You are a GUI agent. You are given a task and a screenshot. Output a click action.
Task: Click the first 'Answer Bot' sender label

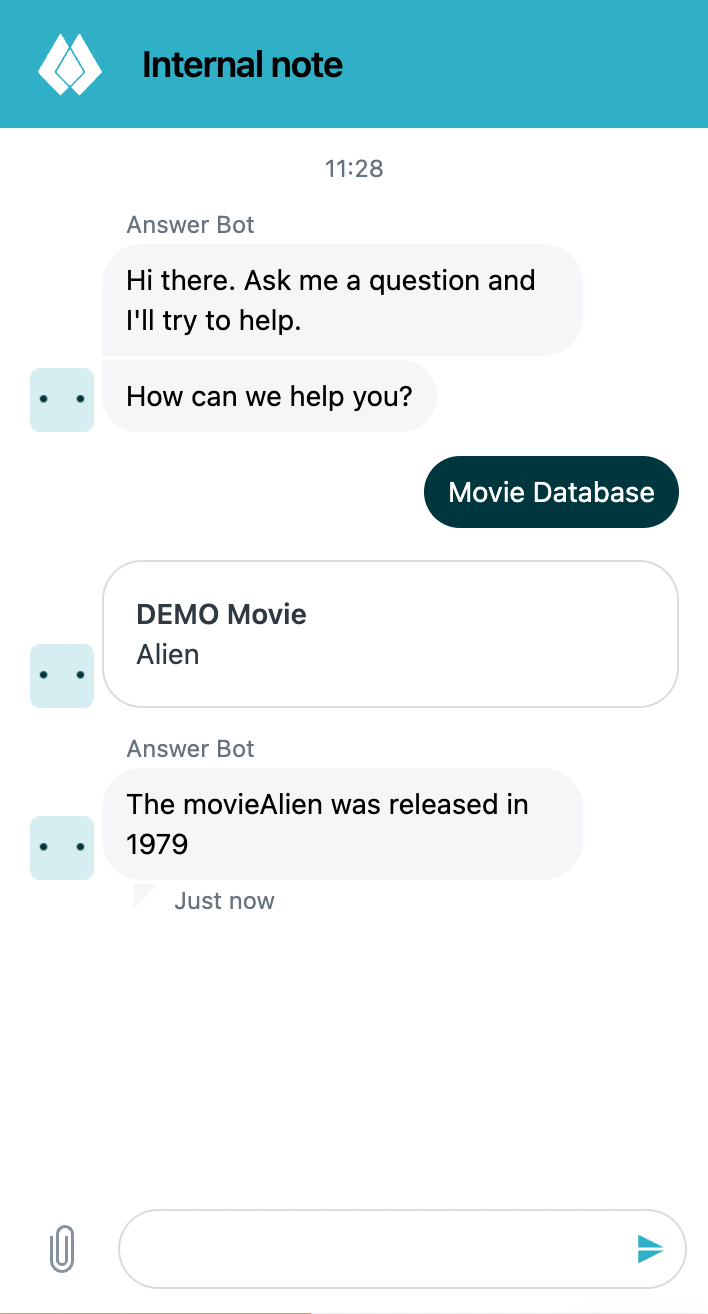click(191, 225)
